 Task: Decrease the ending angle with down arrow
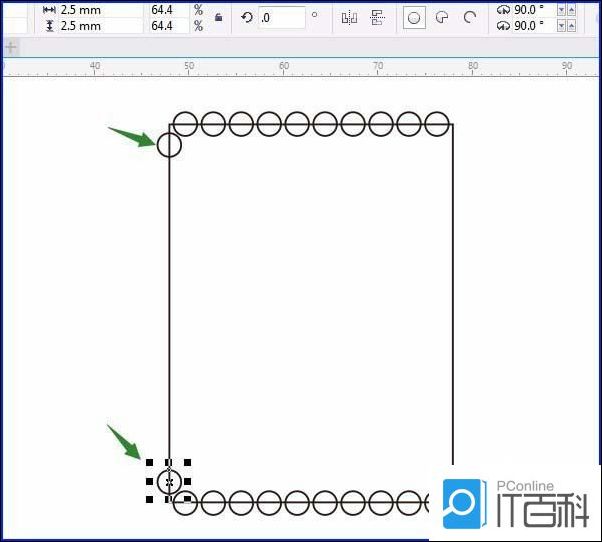coord(562,26)
